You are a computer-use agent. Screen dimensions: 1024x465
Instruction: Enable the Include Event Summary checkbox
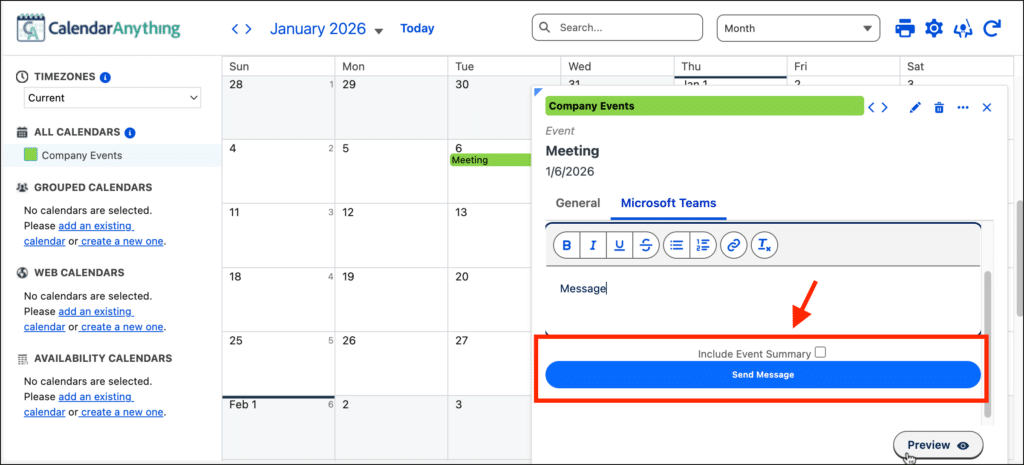[820, 352]
